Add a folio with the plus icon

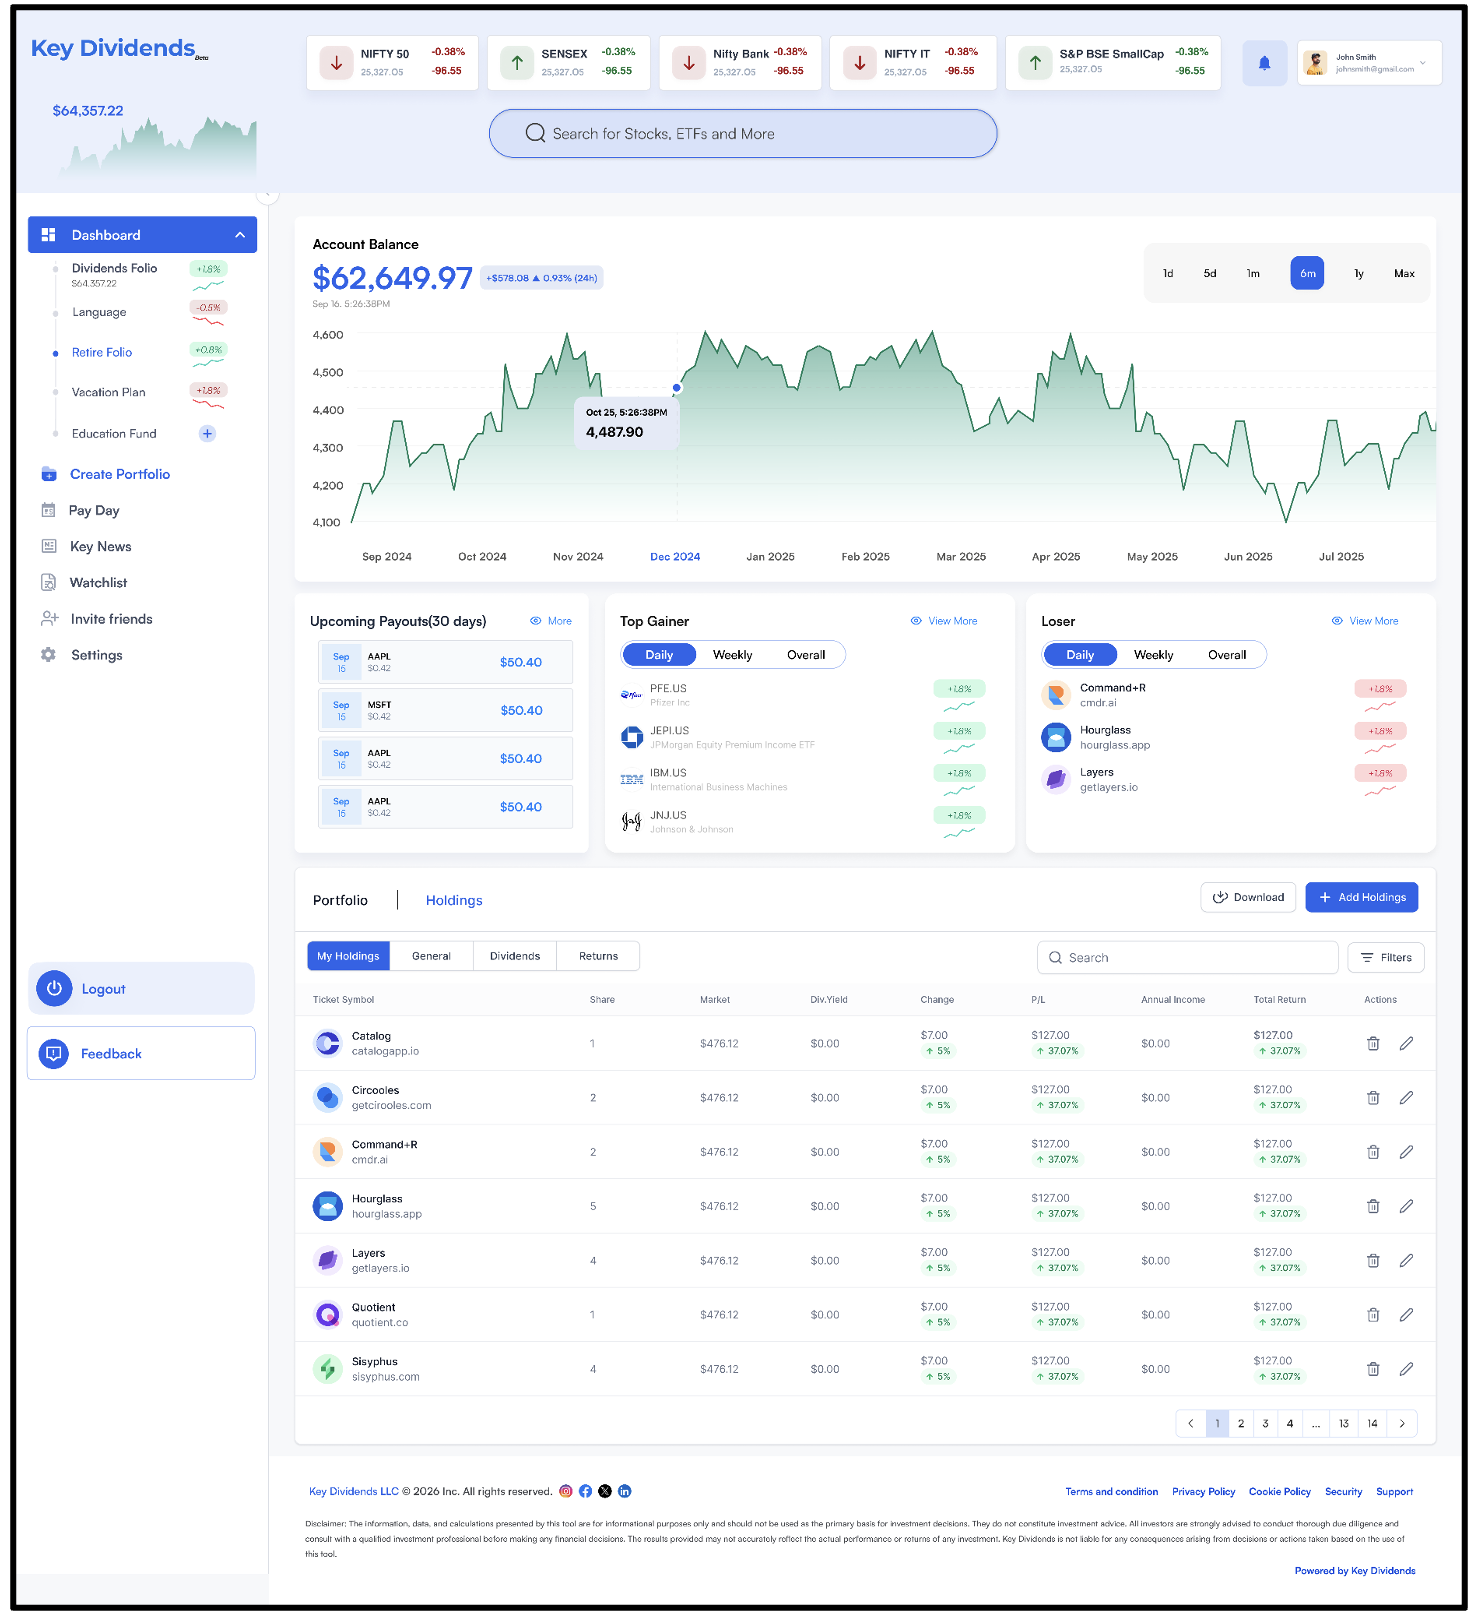click(x=207, y=433)
